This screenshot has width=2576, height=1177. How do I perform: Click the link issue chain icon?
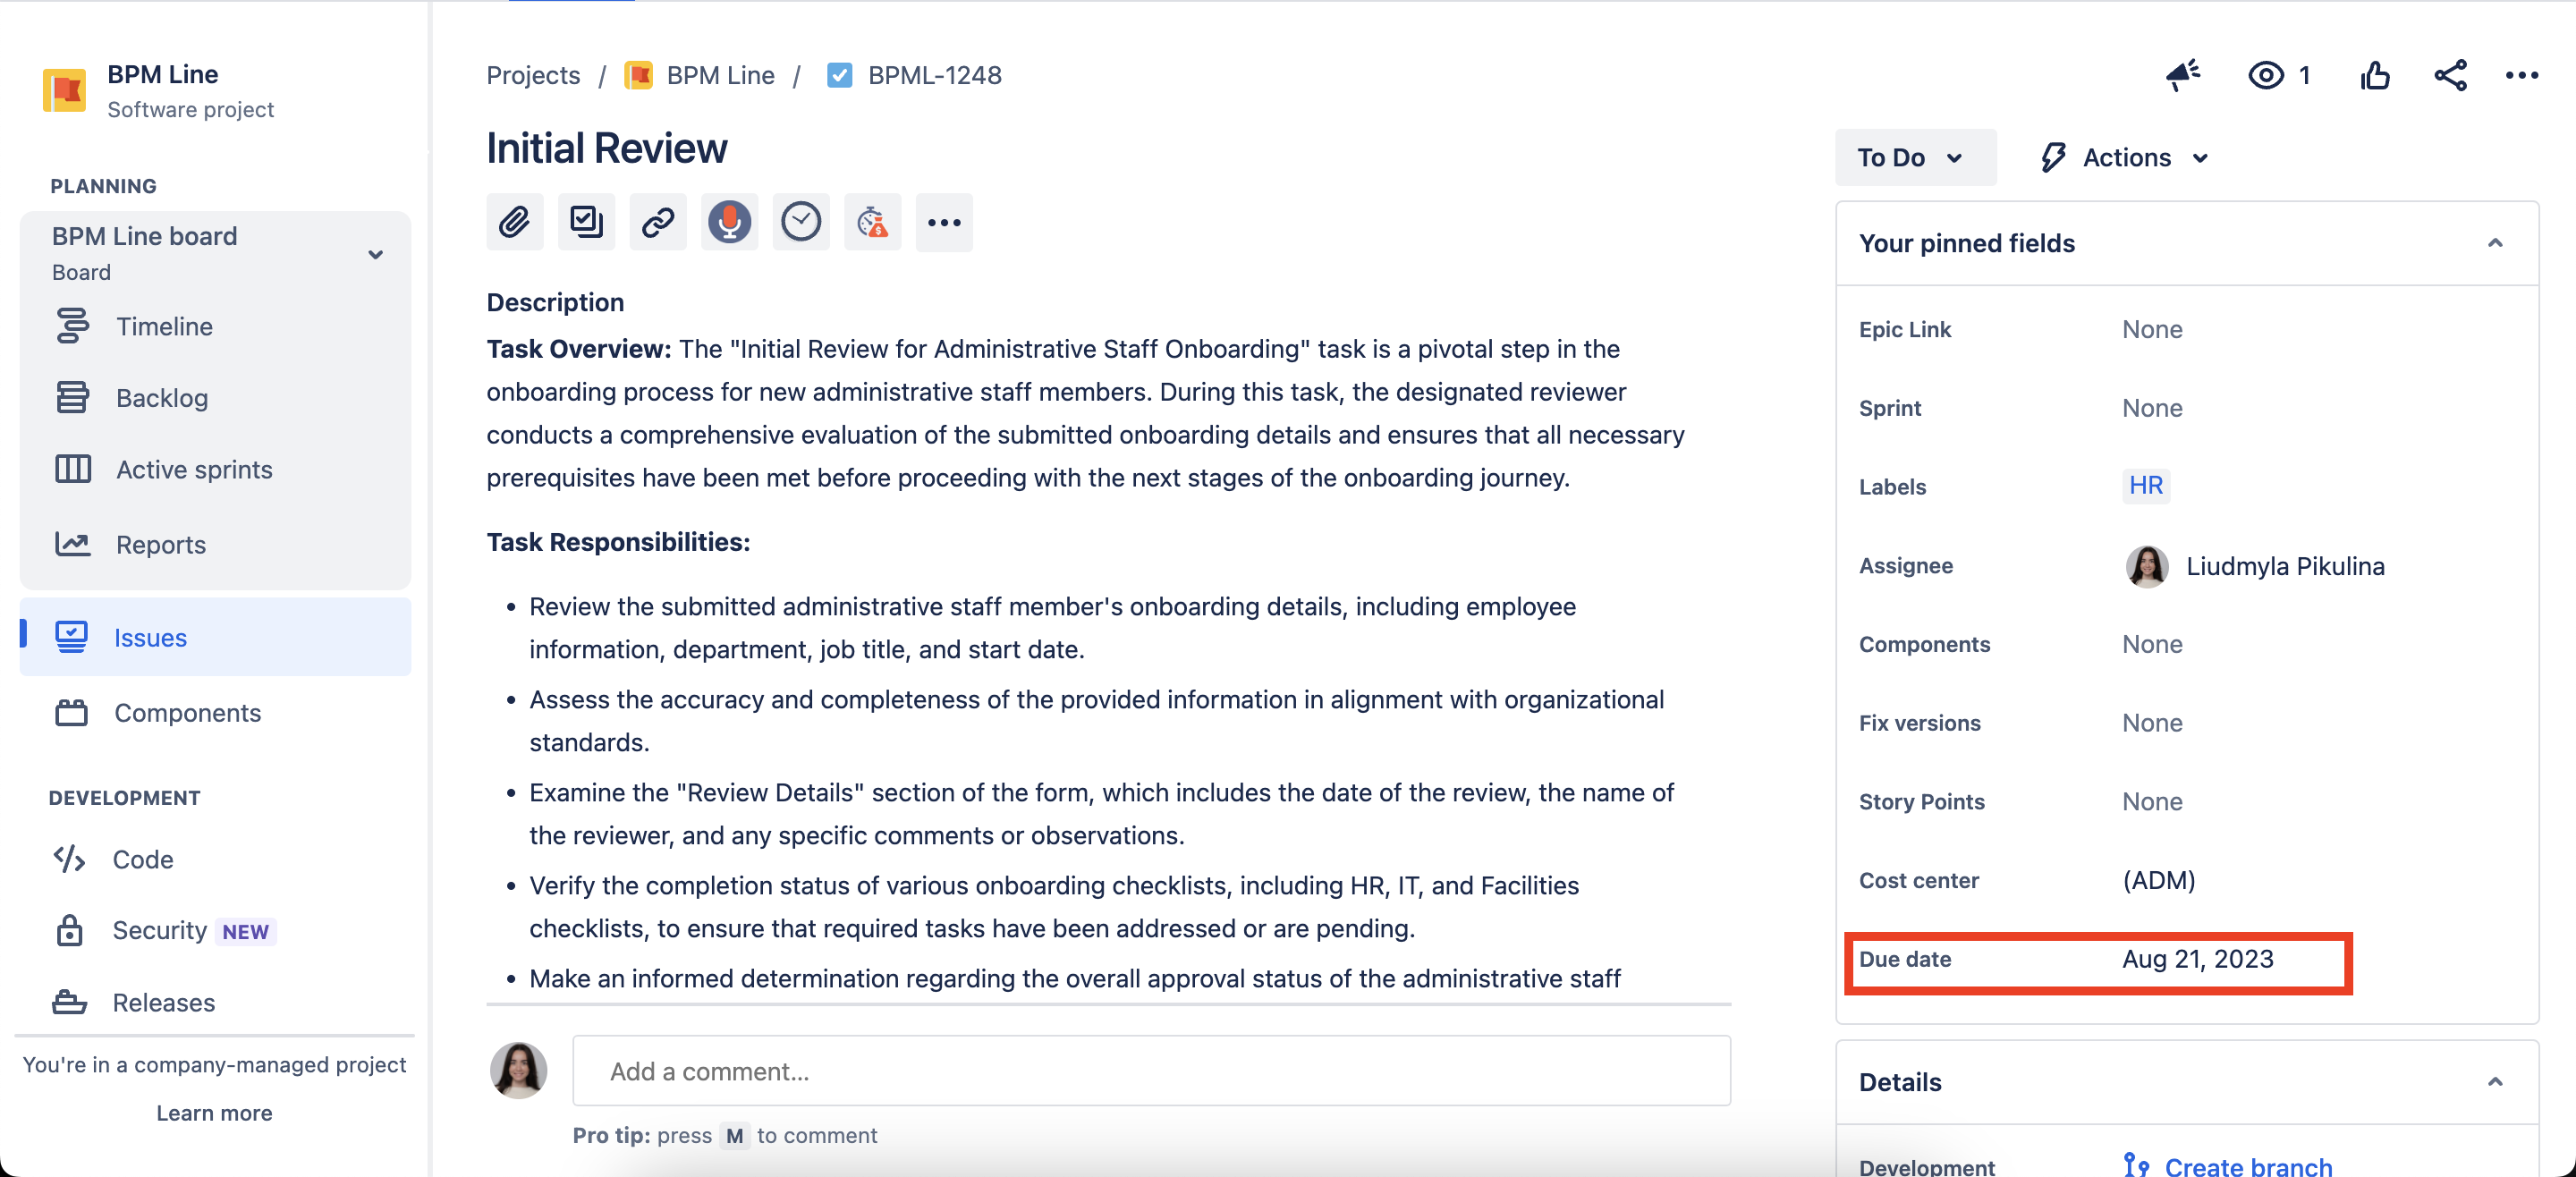point(657,222)
